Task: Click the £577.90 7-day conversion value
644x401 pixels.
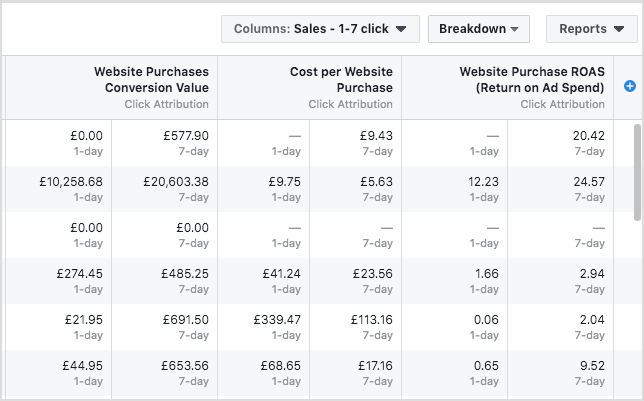Action: coord(186,136)
